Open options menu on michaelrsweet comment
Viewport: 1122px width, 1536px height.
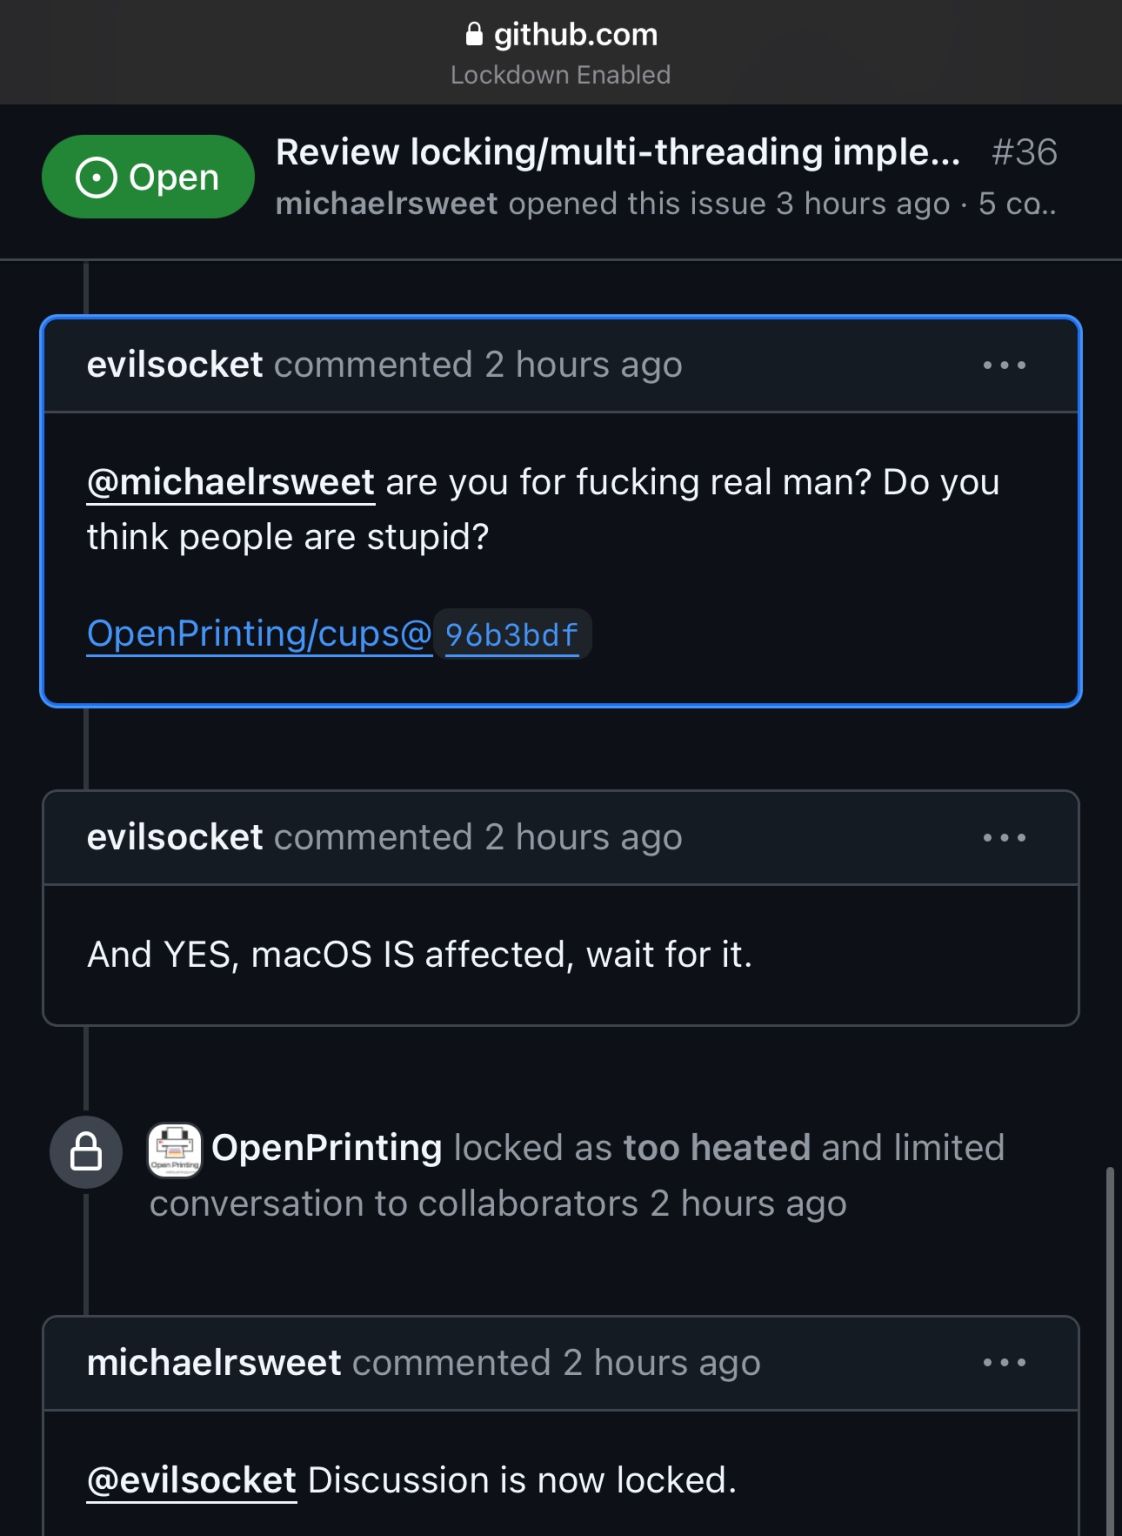[1004, 1363]
